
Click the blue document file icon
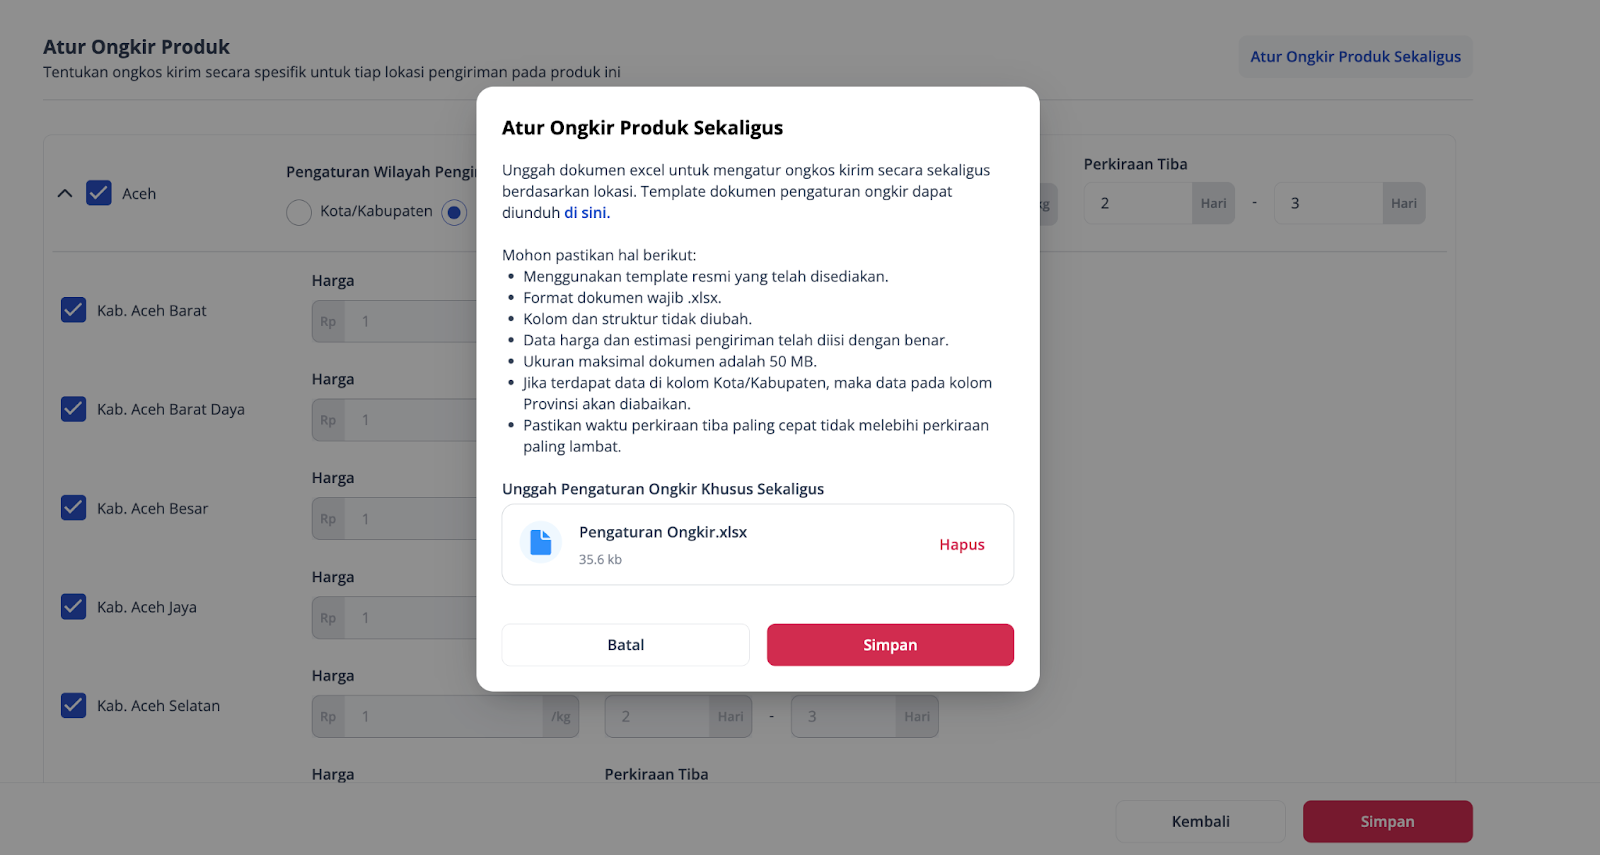tap(540, 542)
